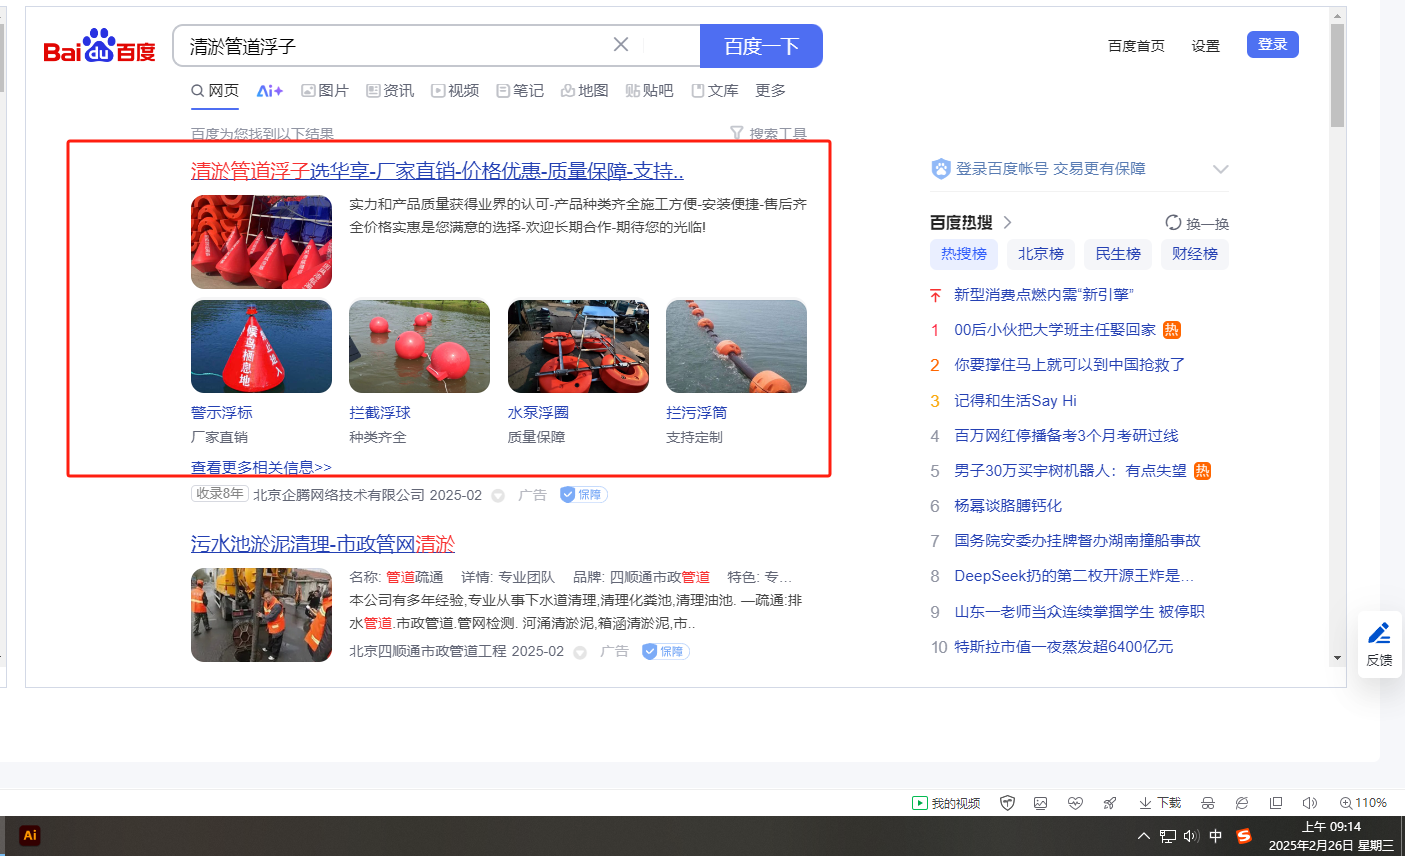Click the Sogou input method tray icon
This screenshot has width=1405, height=856.
[1244, 836]
